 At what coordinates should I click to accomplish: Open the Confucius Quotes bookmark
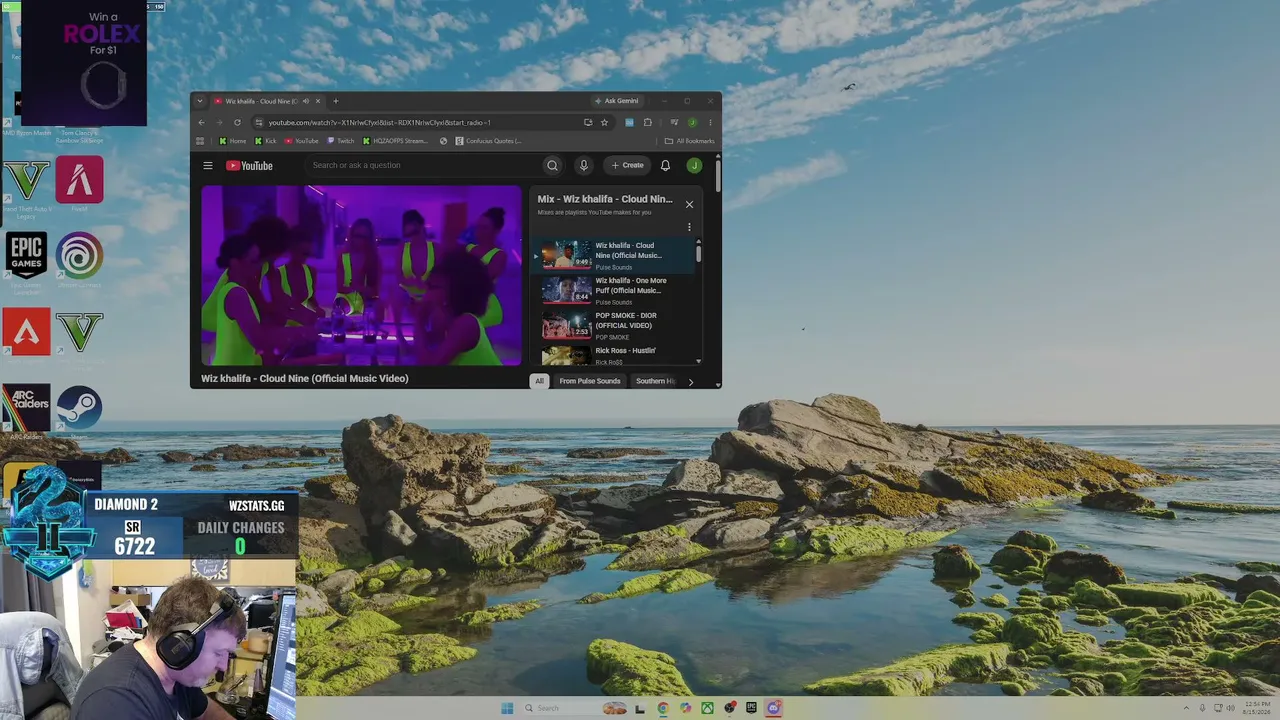[x=489, y=141]
